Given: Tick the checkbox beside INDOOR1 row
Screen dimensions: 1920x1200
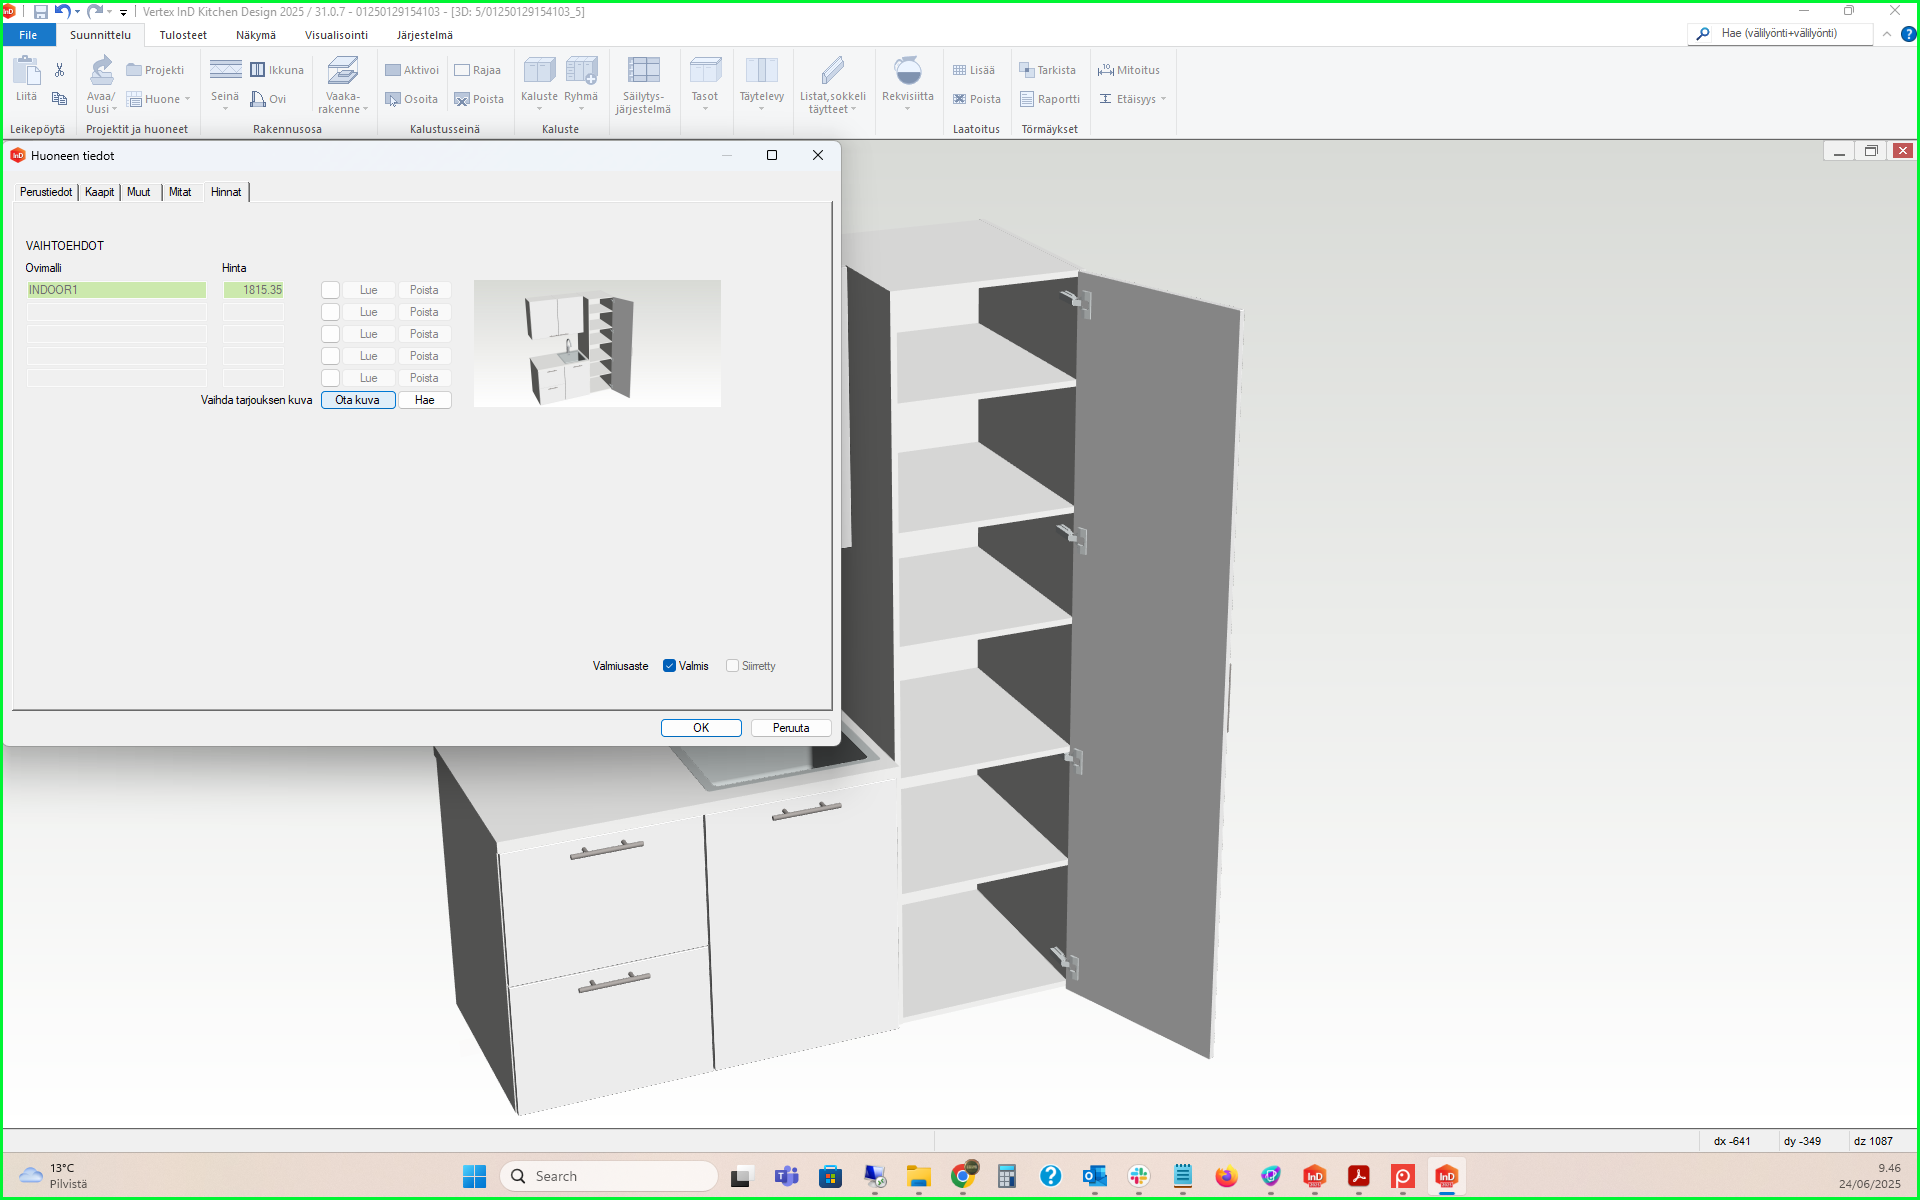Looking at the screenshot, I should point(330,290).
